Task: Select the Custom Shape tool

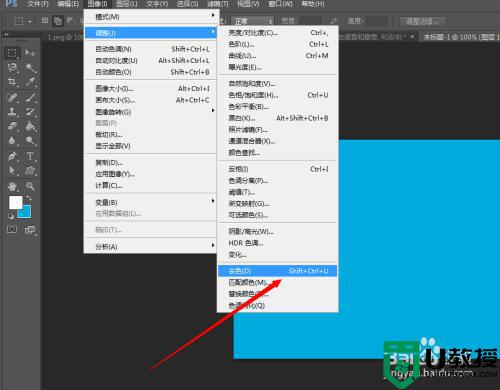Action: click(30, 170)
